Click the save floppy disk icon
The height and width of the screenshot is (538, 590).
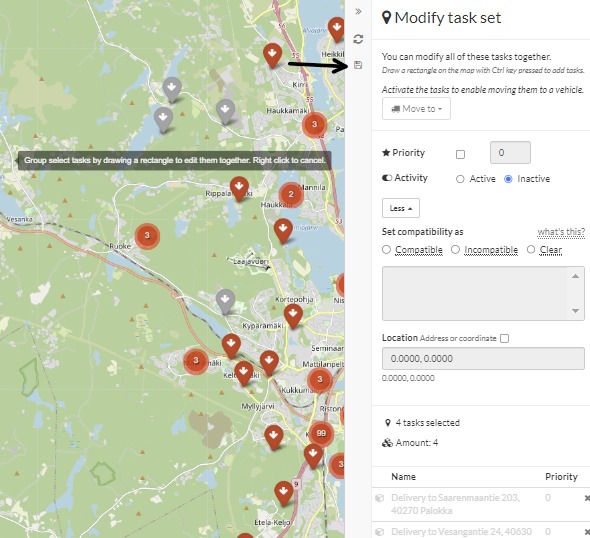point(358,65)
